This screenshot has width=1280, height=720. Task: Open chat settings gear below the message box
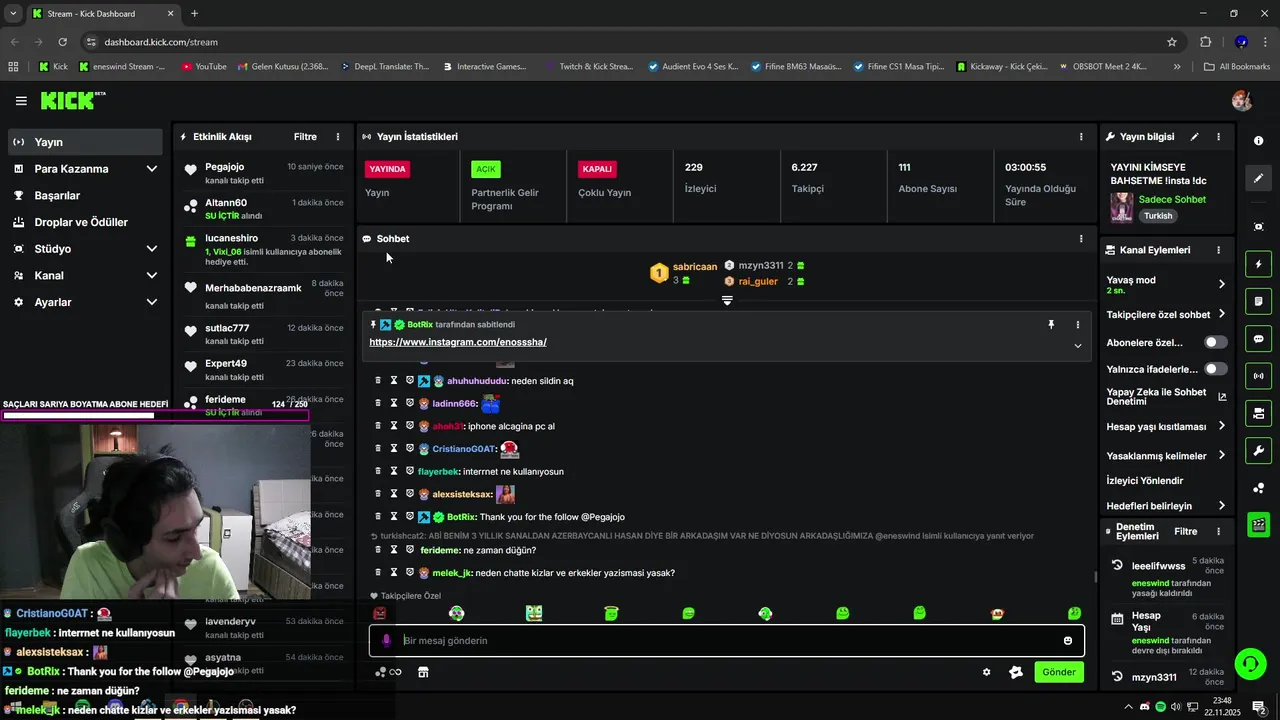[x=986, y=672]
